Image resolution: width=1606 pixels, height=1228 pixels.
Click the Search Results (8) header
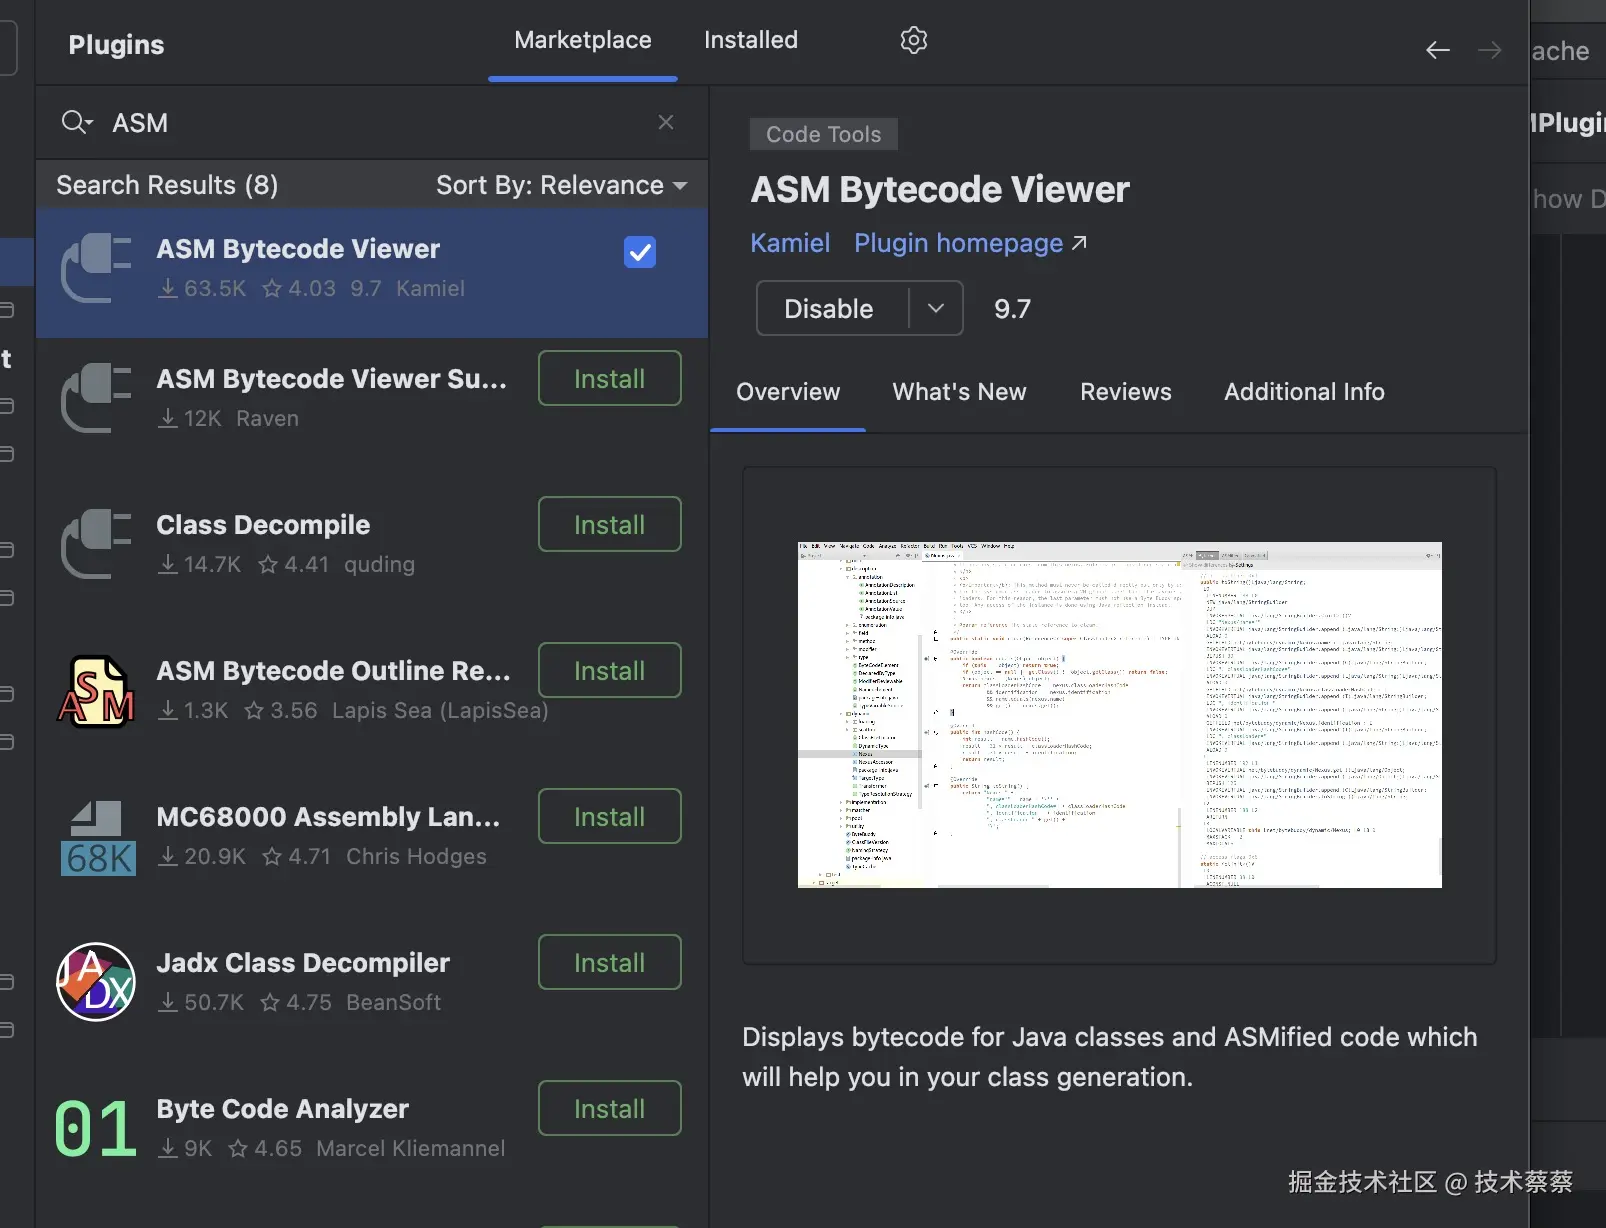click(167, 185)
